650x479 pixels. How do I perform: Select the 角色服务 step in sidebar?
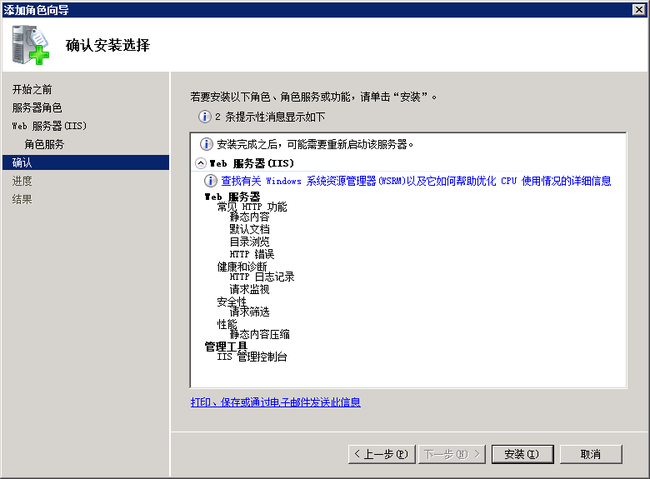(44, 144)
